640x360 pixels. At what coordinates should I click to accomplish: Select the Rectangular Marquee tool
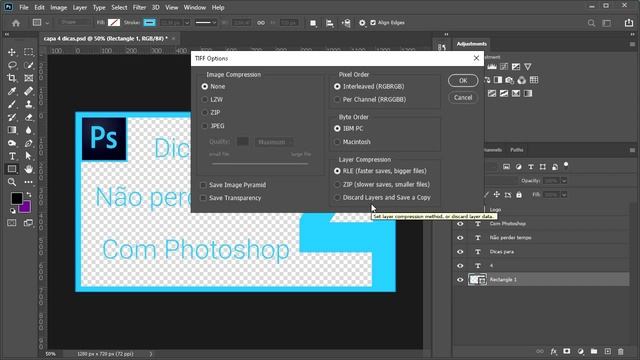point(29,52)
